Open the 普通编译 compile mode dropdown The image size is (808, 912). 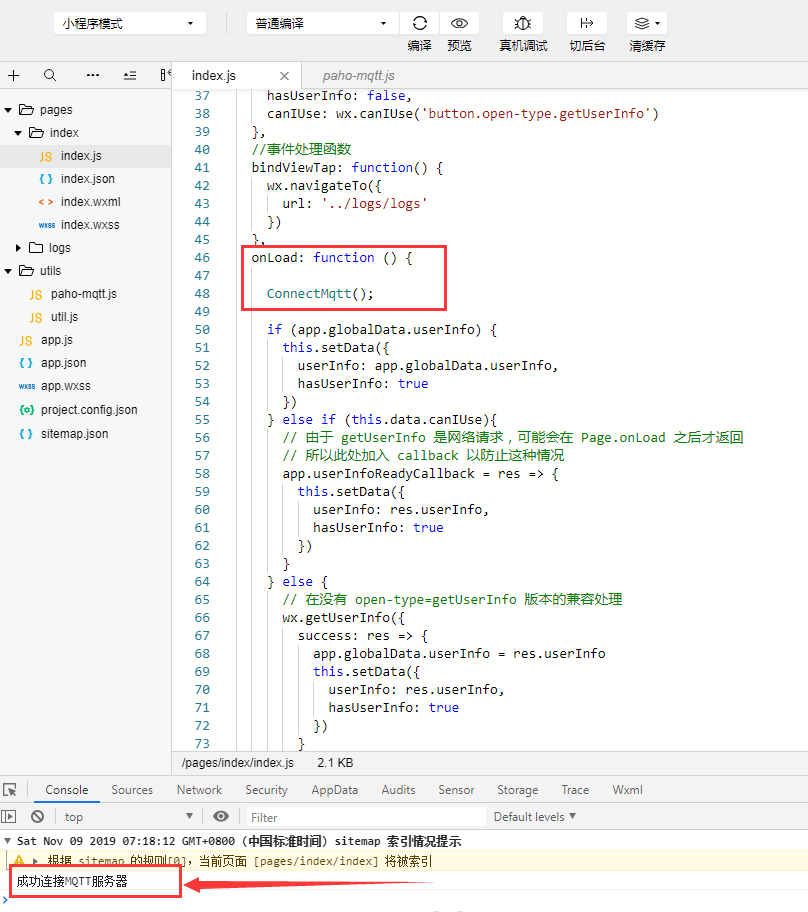322,23
